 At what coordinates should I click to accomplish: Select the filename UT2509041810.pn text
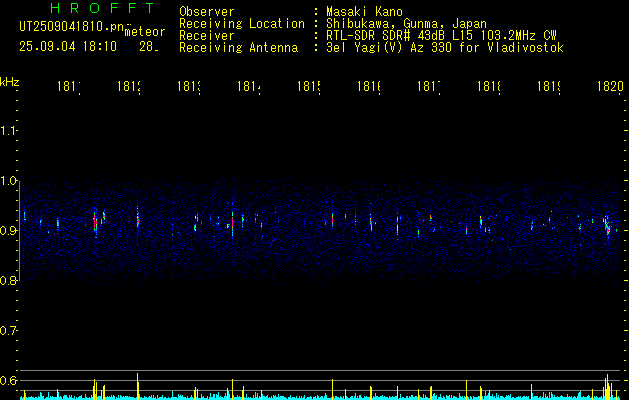click(x=72, y=27)
